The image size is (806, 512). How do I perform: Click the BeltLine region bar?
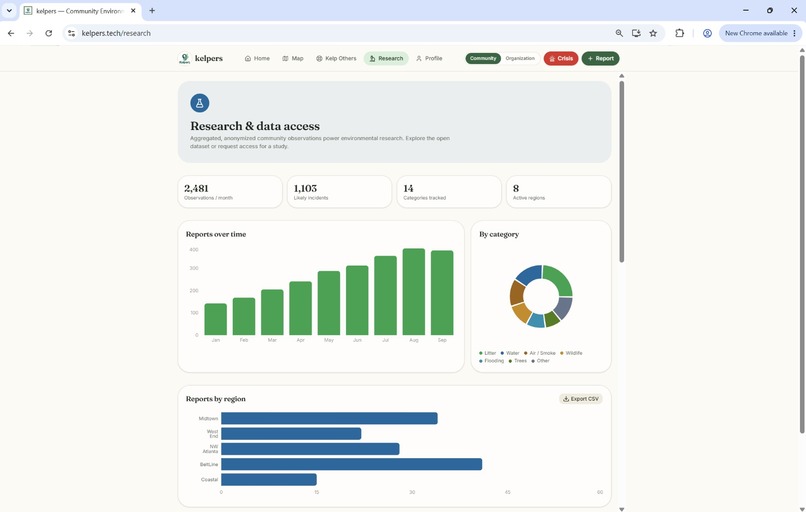(x=352, y=465)
